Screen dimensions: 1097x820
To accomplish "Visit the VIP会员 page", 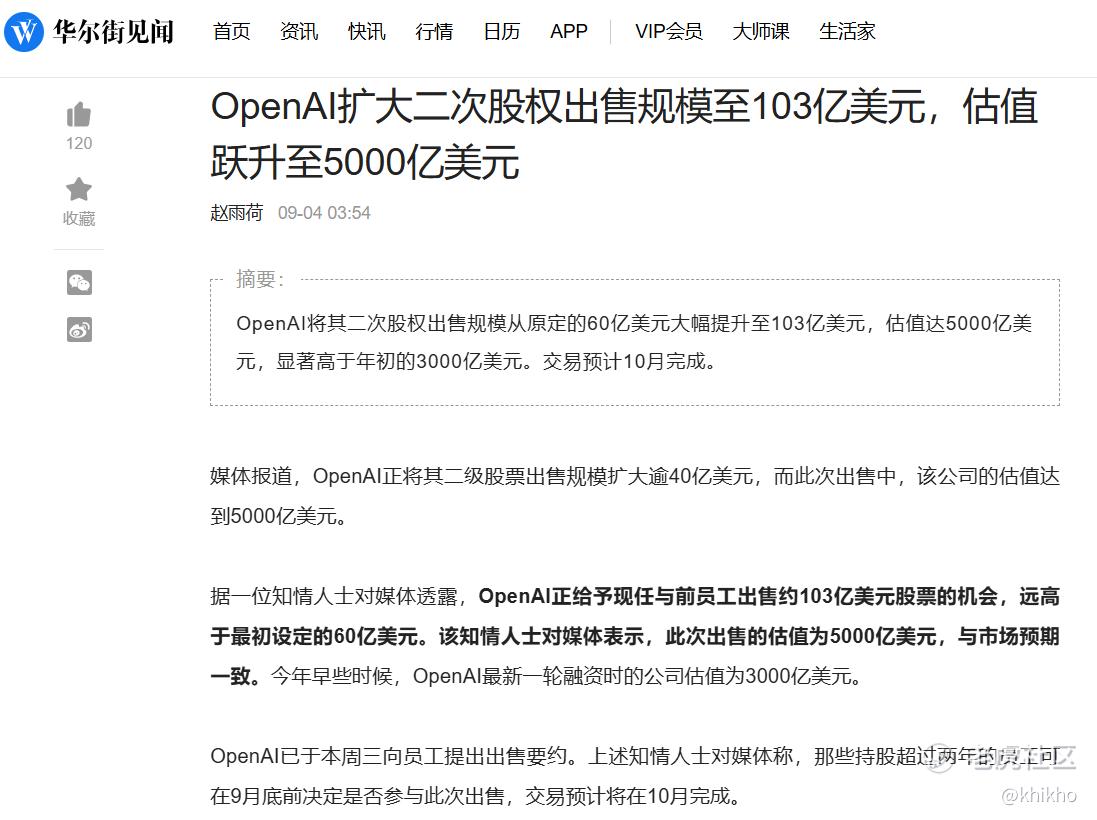I will tap(669, 31).
